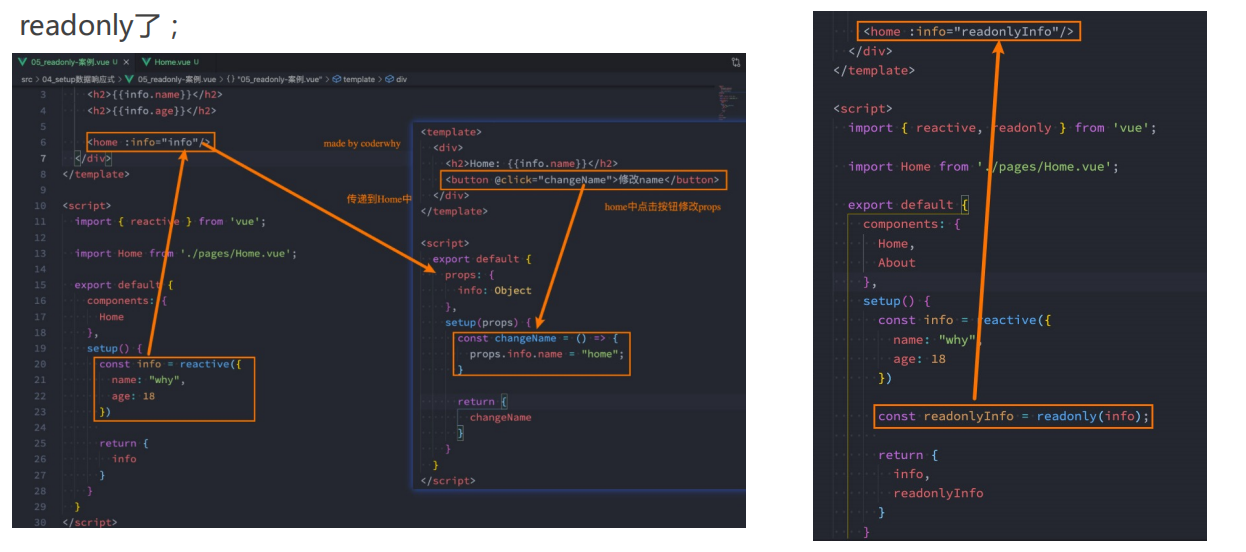Click the <h2>{{info.age}}</h2> code line
The width and height of the screenshot is (1246, 552).
pos(151,111)
